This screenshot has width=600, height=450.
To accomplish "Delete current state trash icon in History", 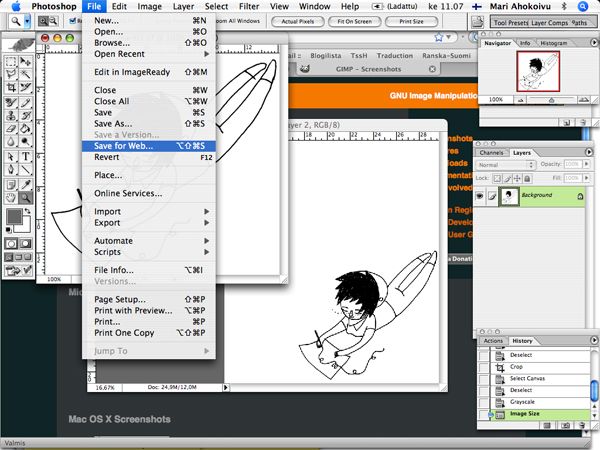I will click(x=582, y=425).
